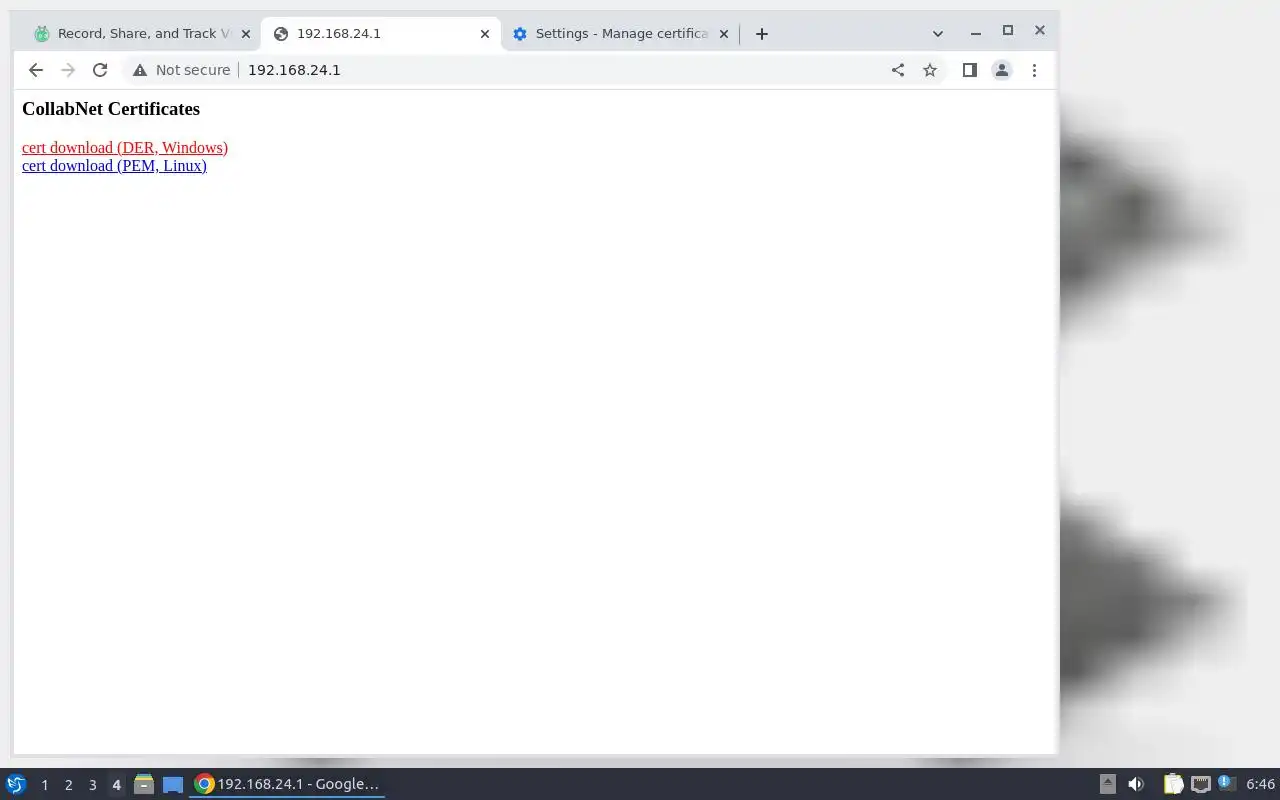1280x800 pixels.
Task: Click the Not secure warning indicator
Action: (181, 70)
